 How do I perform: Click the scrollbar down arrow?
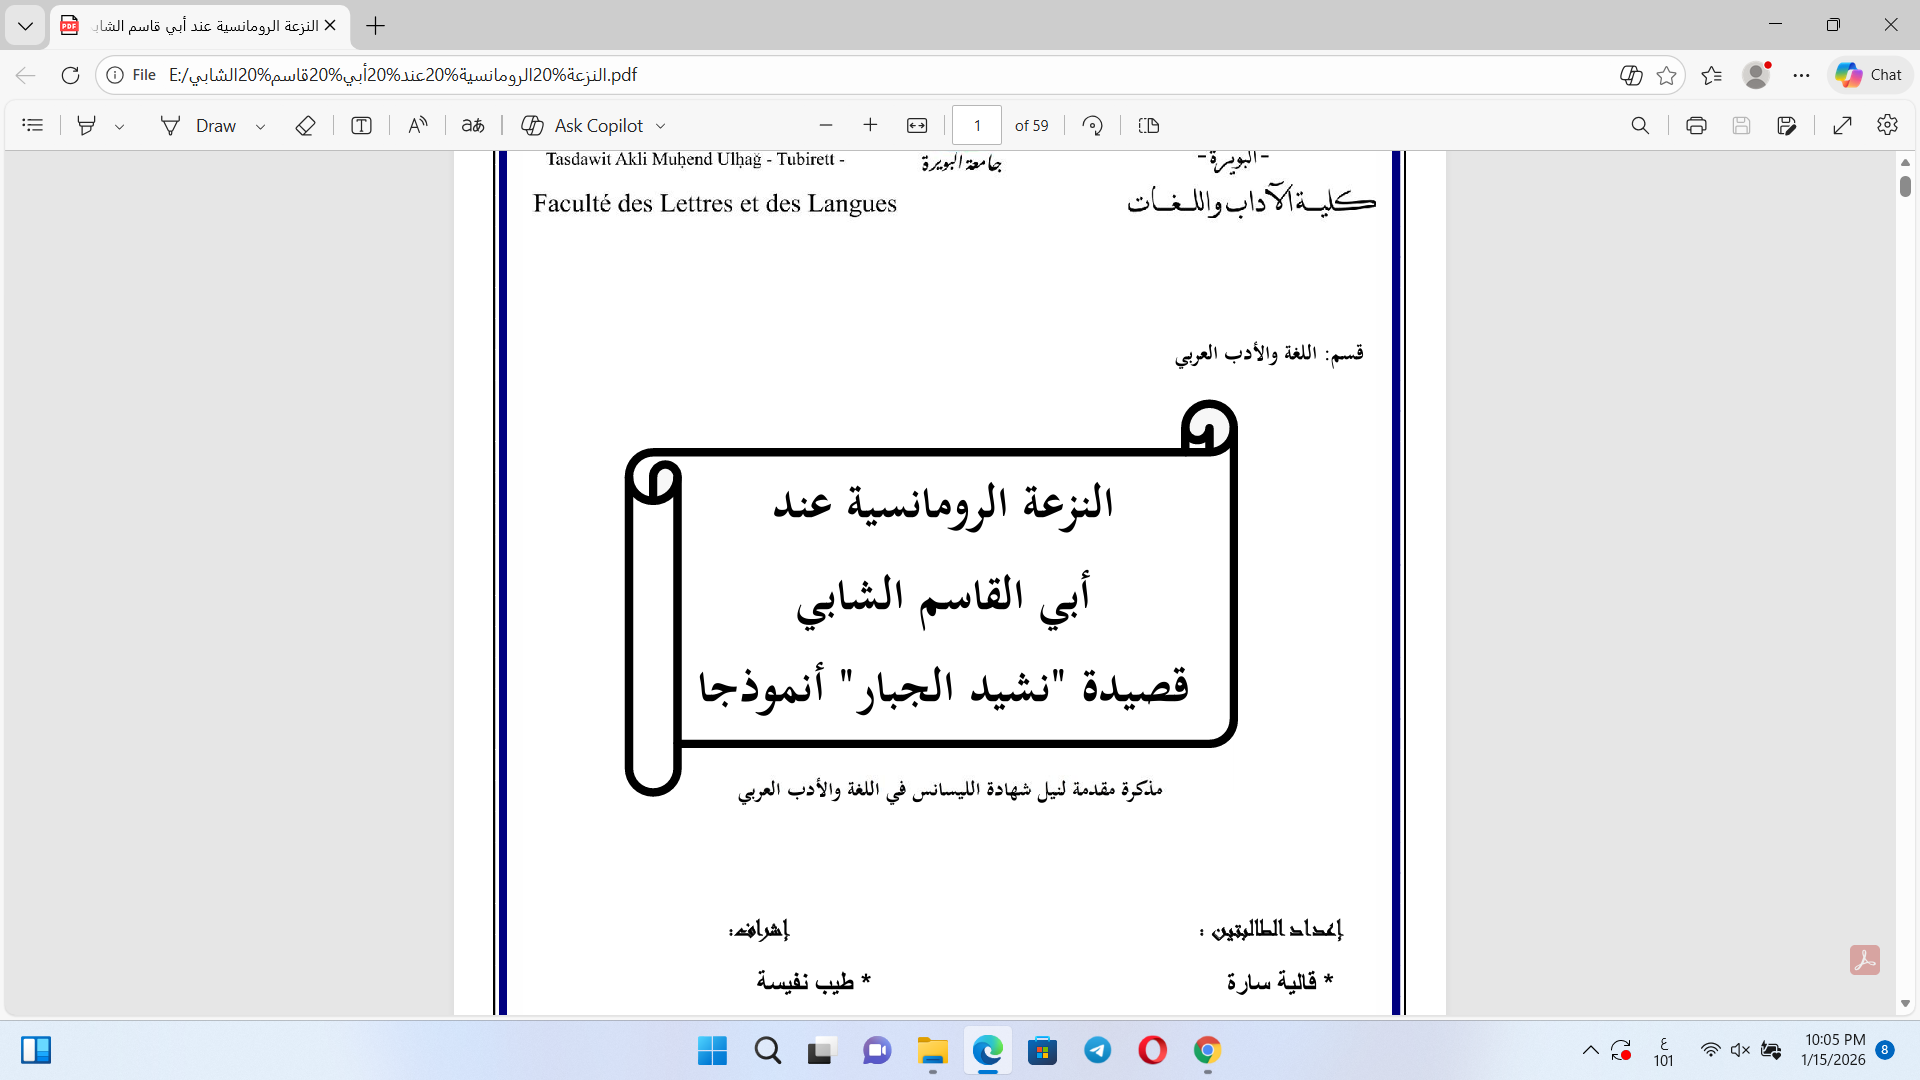click(x=1905, y=1003)
